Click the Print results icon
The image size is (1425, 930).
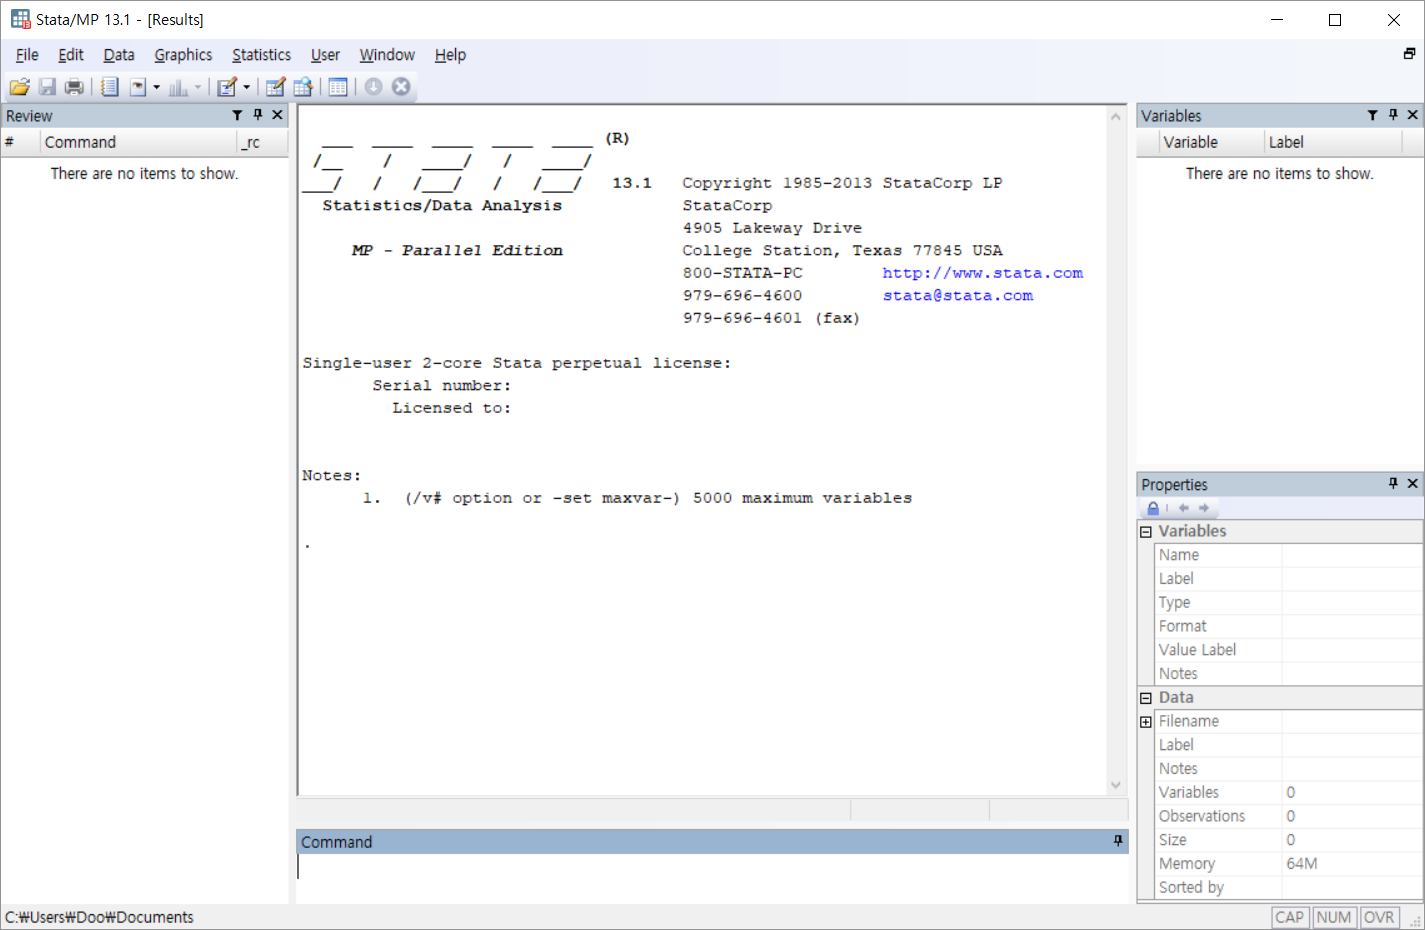click(74, 87)
